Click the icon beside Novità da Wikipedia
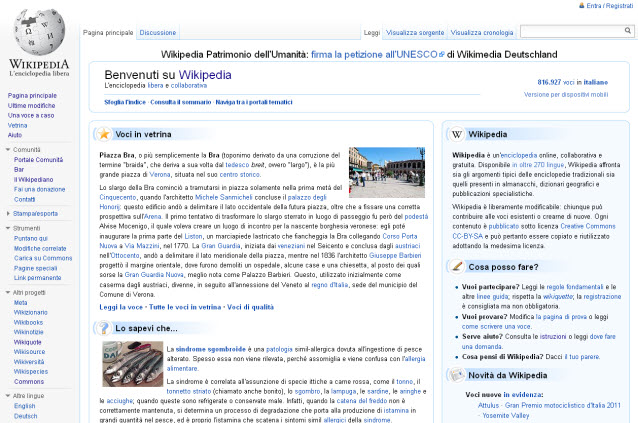This screenshot has height=423, width=638. pyautogui.click(x=457, y=374)
